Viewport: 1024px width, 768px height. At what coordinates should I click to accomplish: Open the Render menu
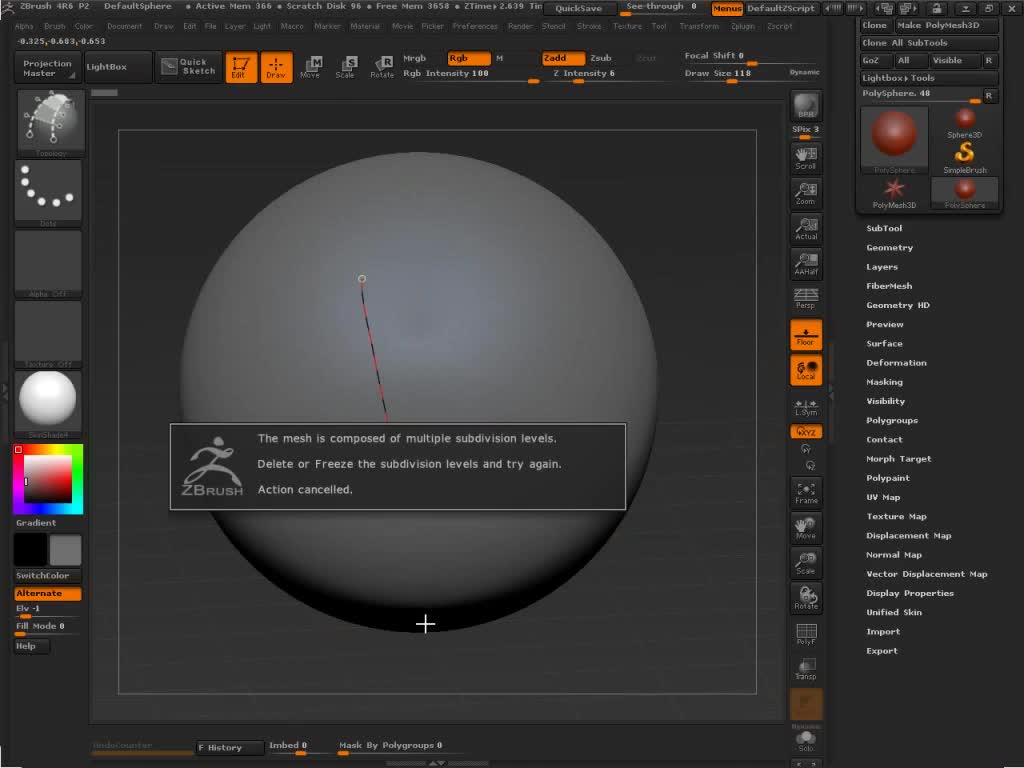coord(520,26)
